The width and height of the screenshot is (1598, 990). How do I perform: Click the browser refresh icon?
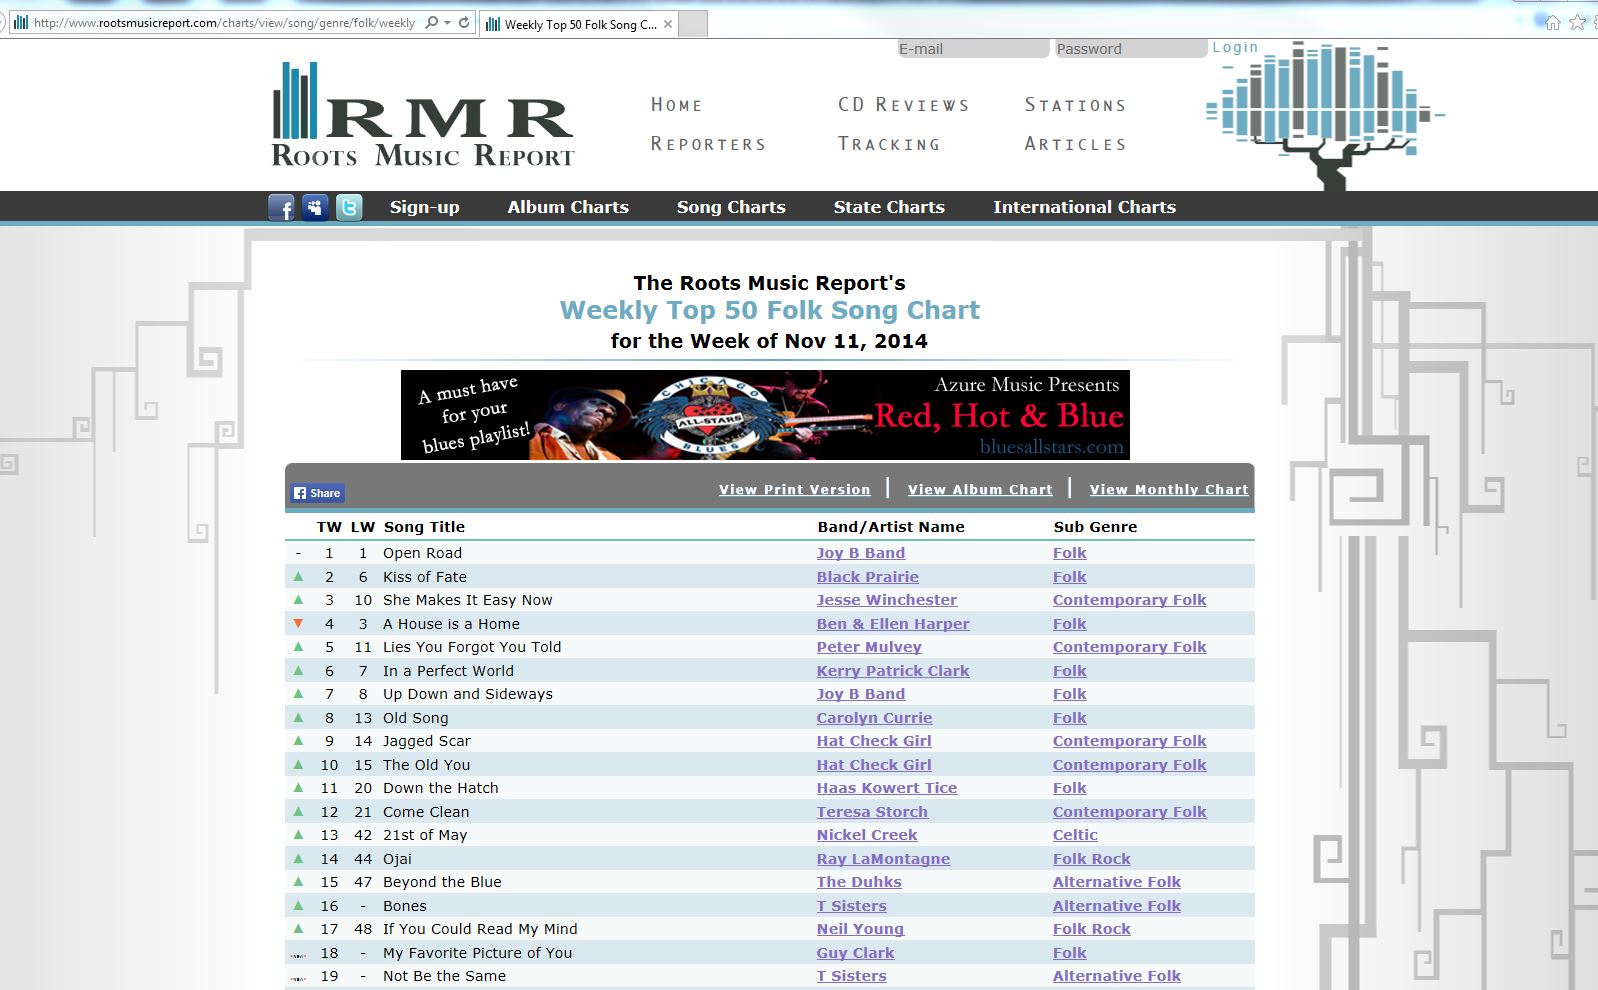(464, 22)
